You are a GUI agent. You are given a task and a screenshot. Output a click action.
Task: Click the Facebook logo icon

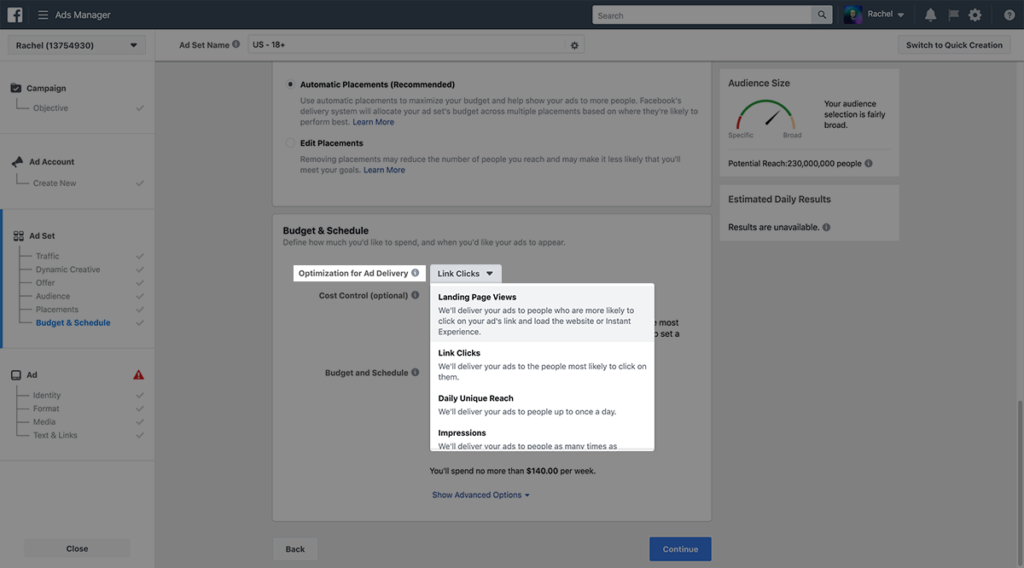tap(15, 15)
